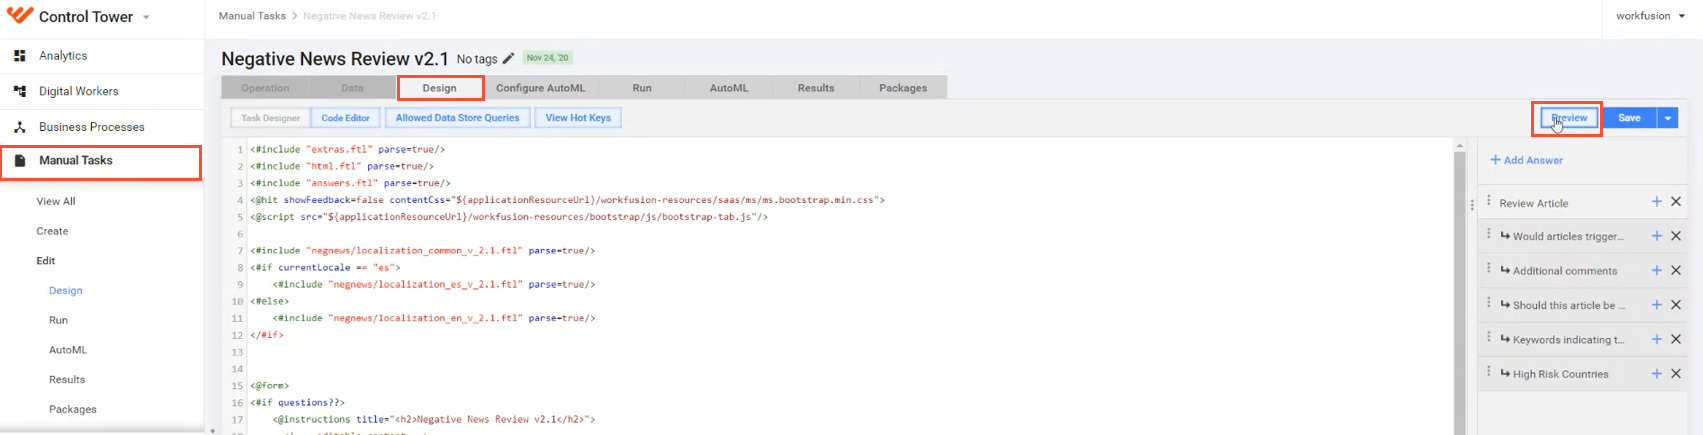This screenshot has height=435, width=1703.
Task: Click drag handle of Review Article row
Action: (1488, 201)
